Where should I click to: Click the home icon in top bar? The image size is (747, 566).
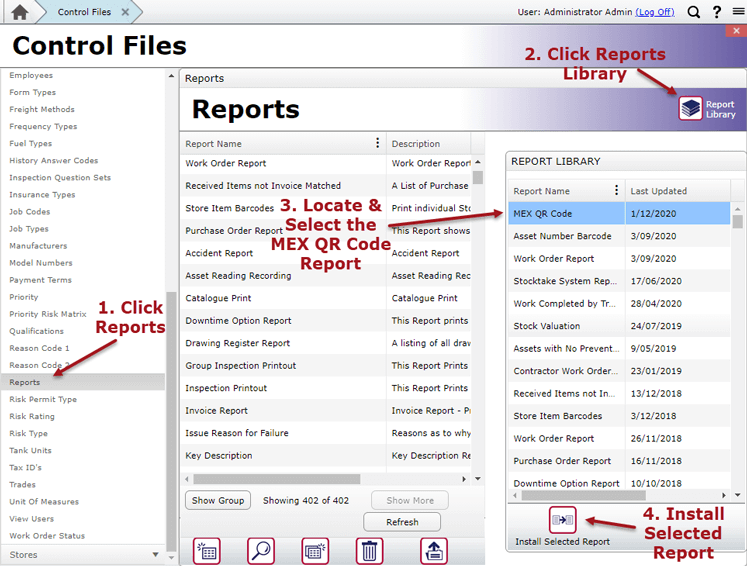click(20, 12)
